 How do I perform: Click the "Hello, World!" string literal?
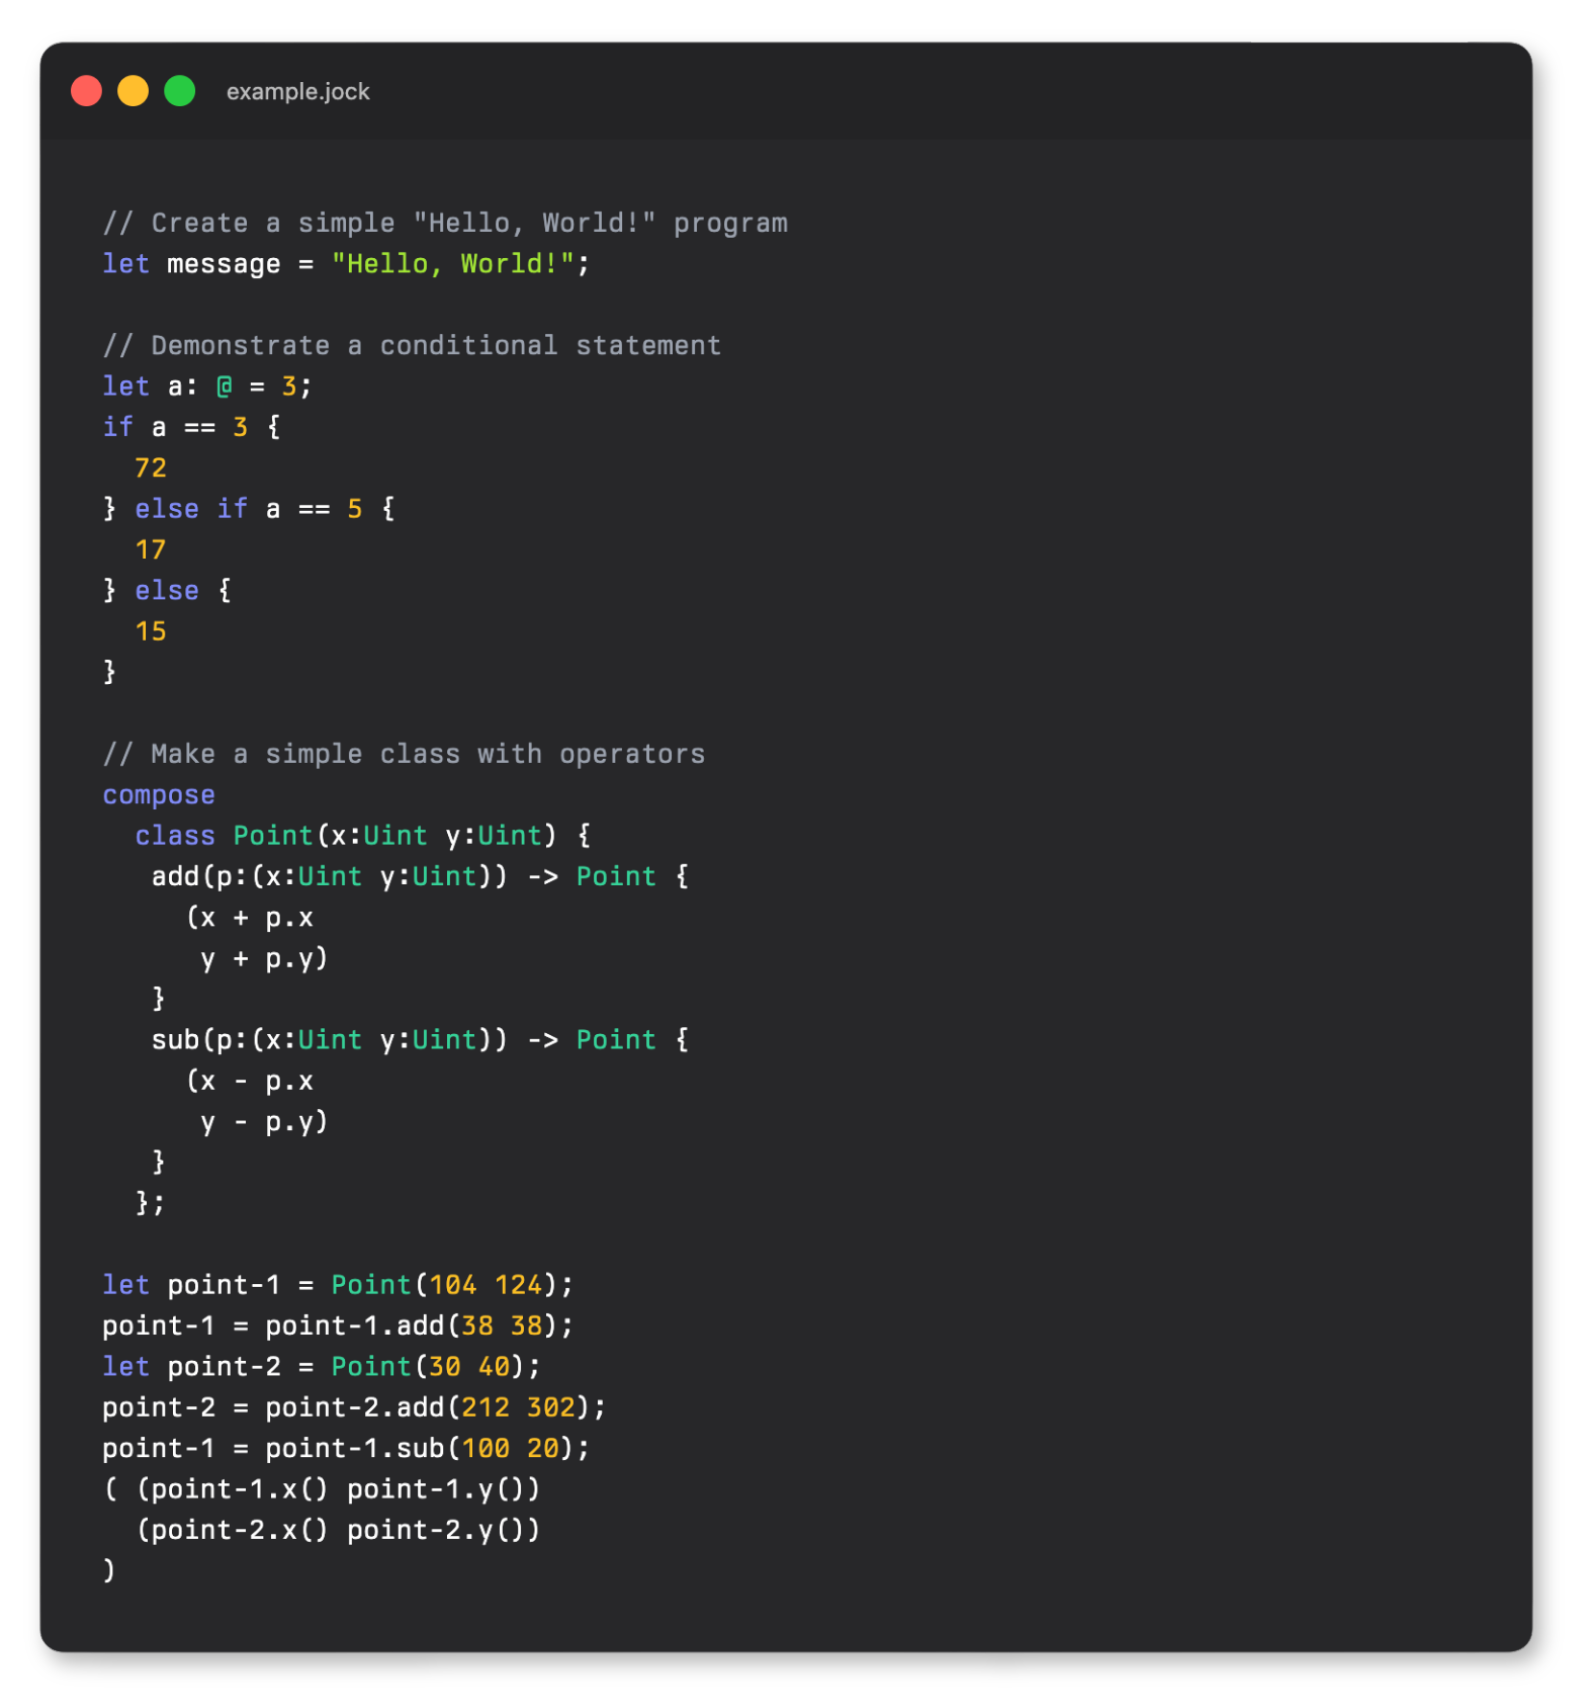pyautogui.click(x=452, y=264)
